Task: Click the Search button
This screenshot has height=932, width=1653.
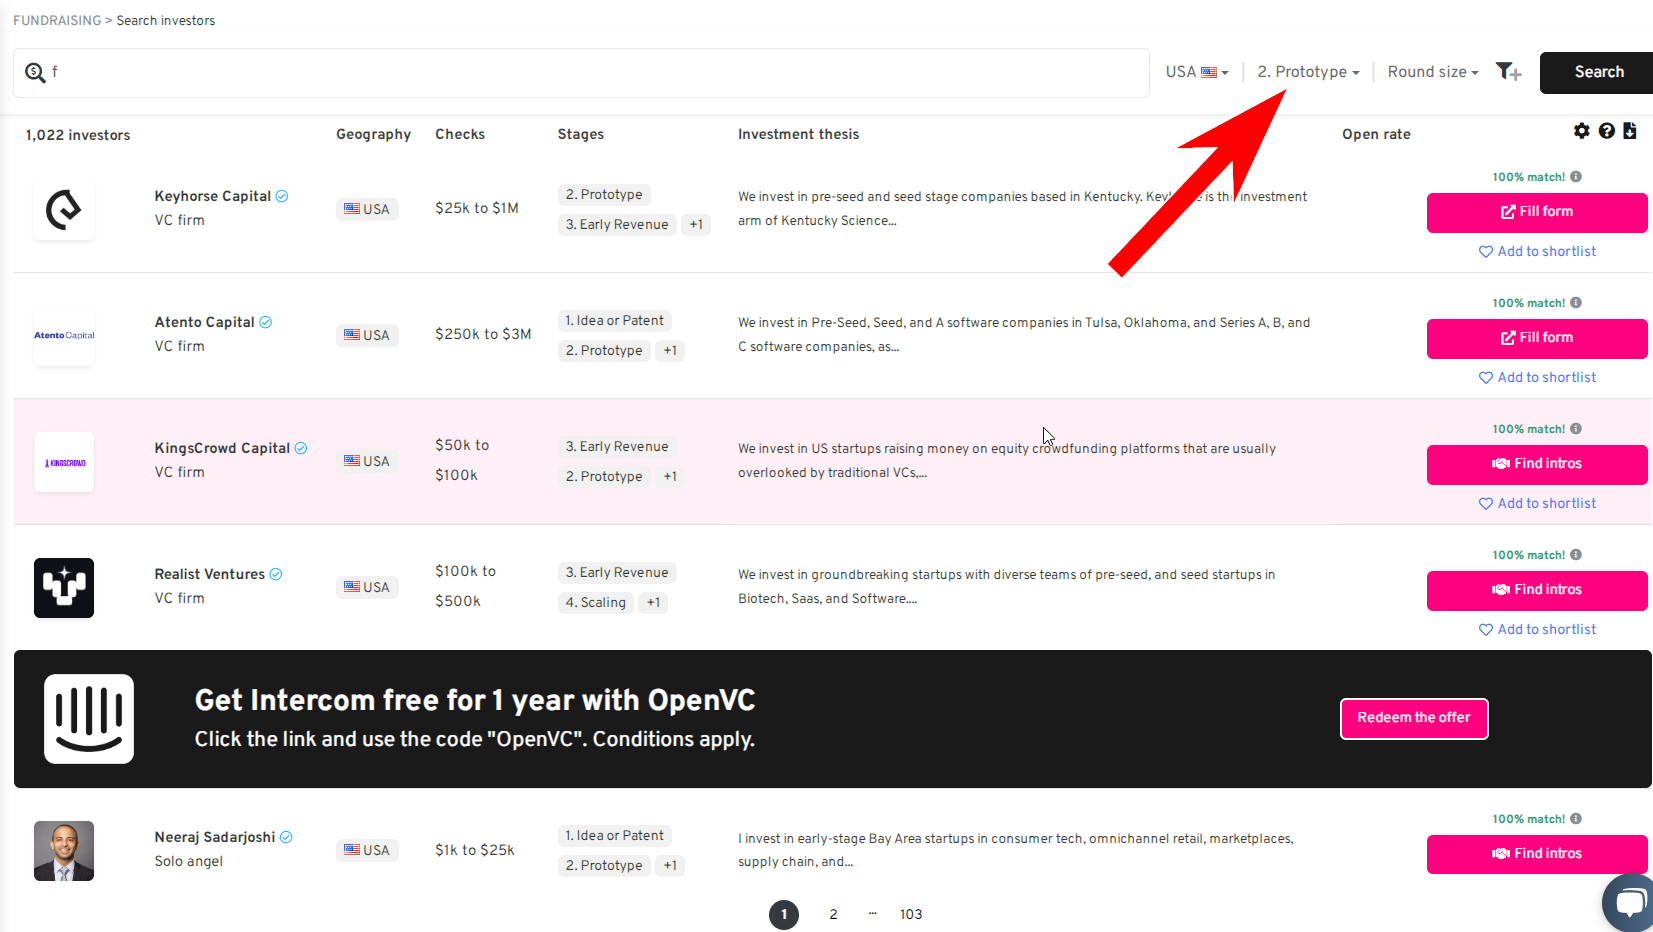Action: 1598,72
